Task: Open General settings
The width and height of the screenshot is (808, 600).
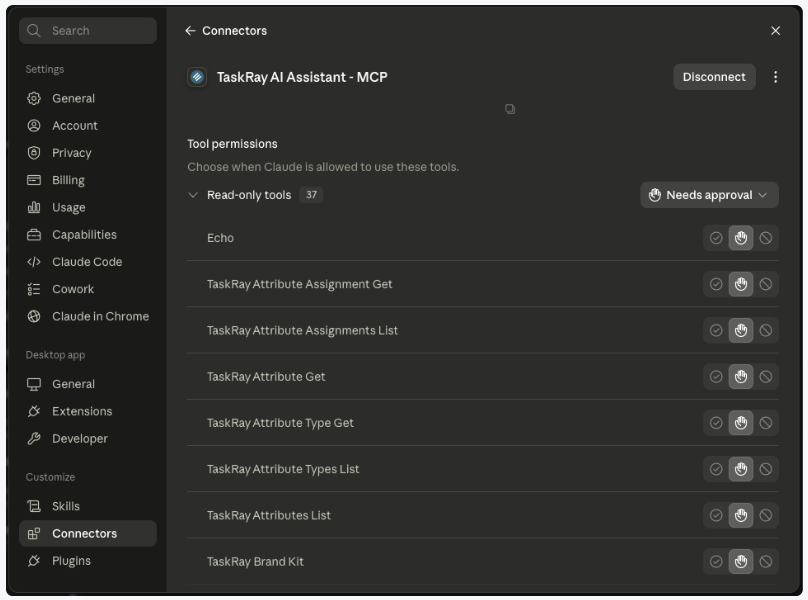Action: 88,98
